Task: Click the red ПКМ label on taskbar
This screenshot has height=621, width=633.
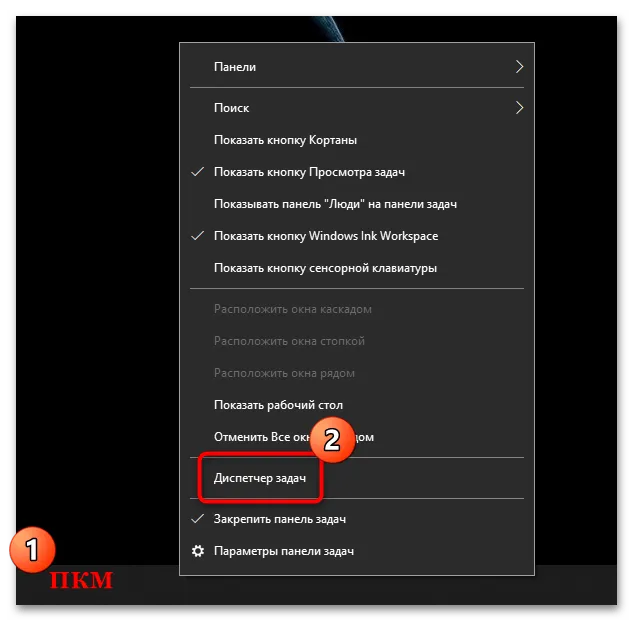Action: (x=82, y=581)
